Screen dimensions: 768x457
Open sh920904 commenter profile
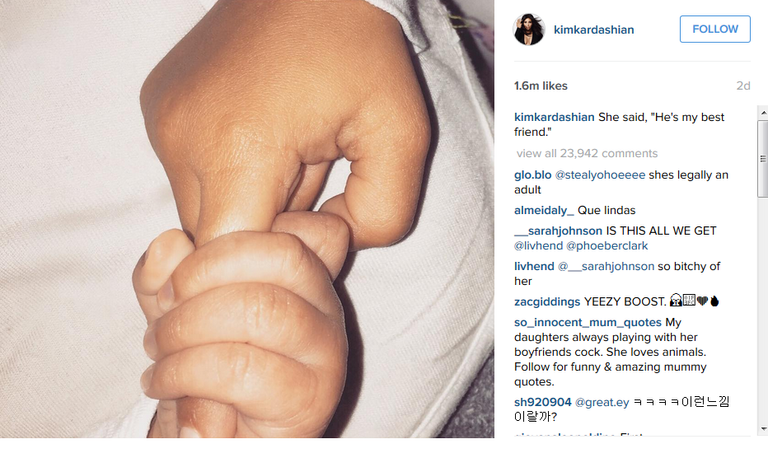(x=543, y=402)
